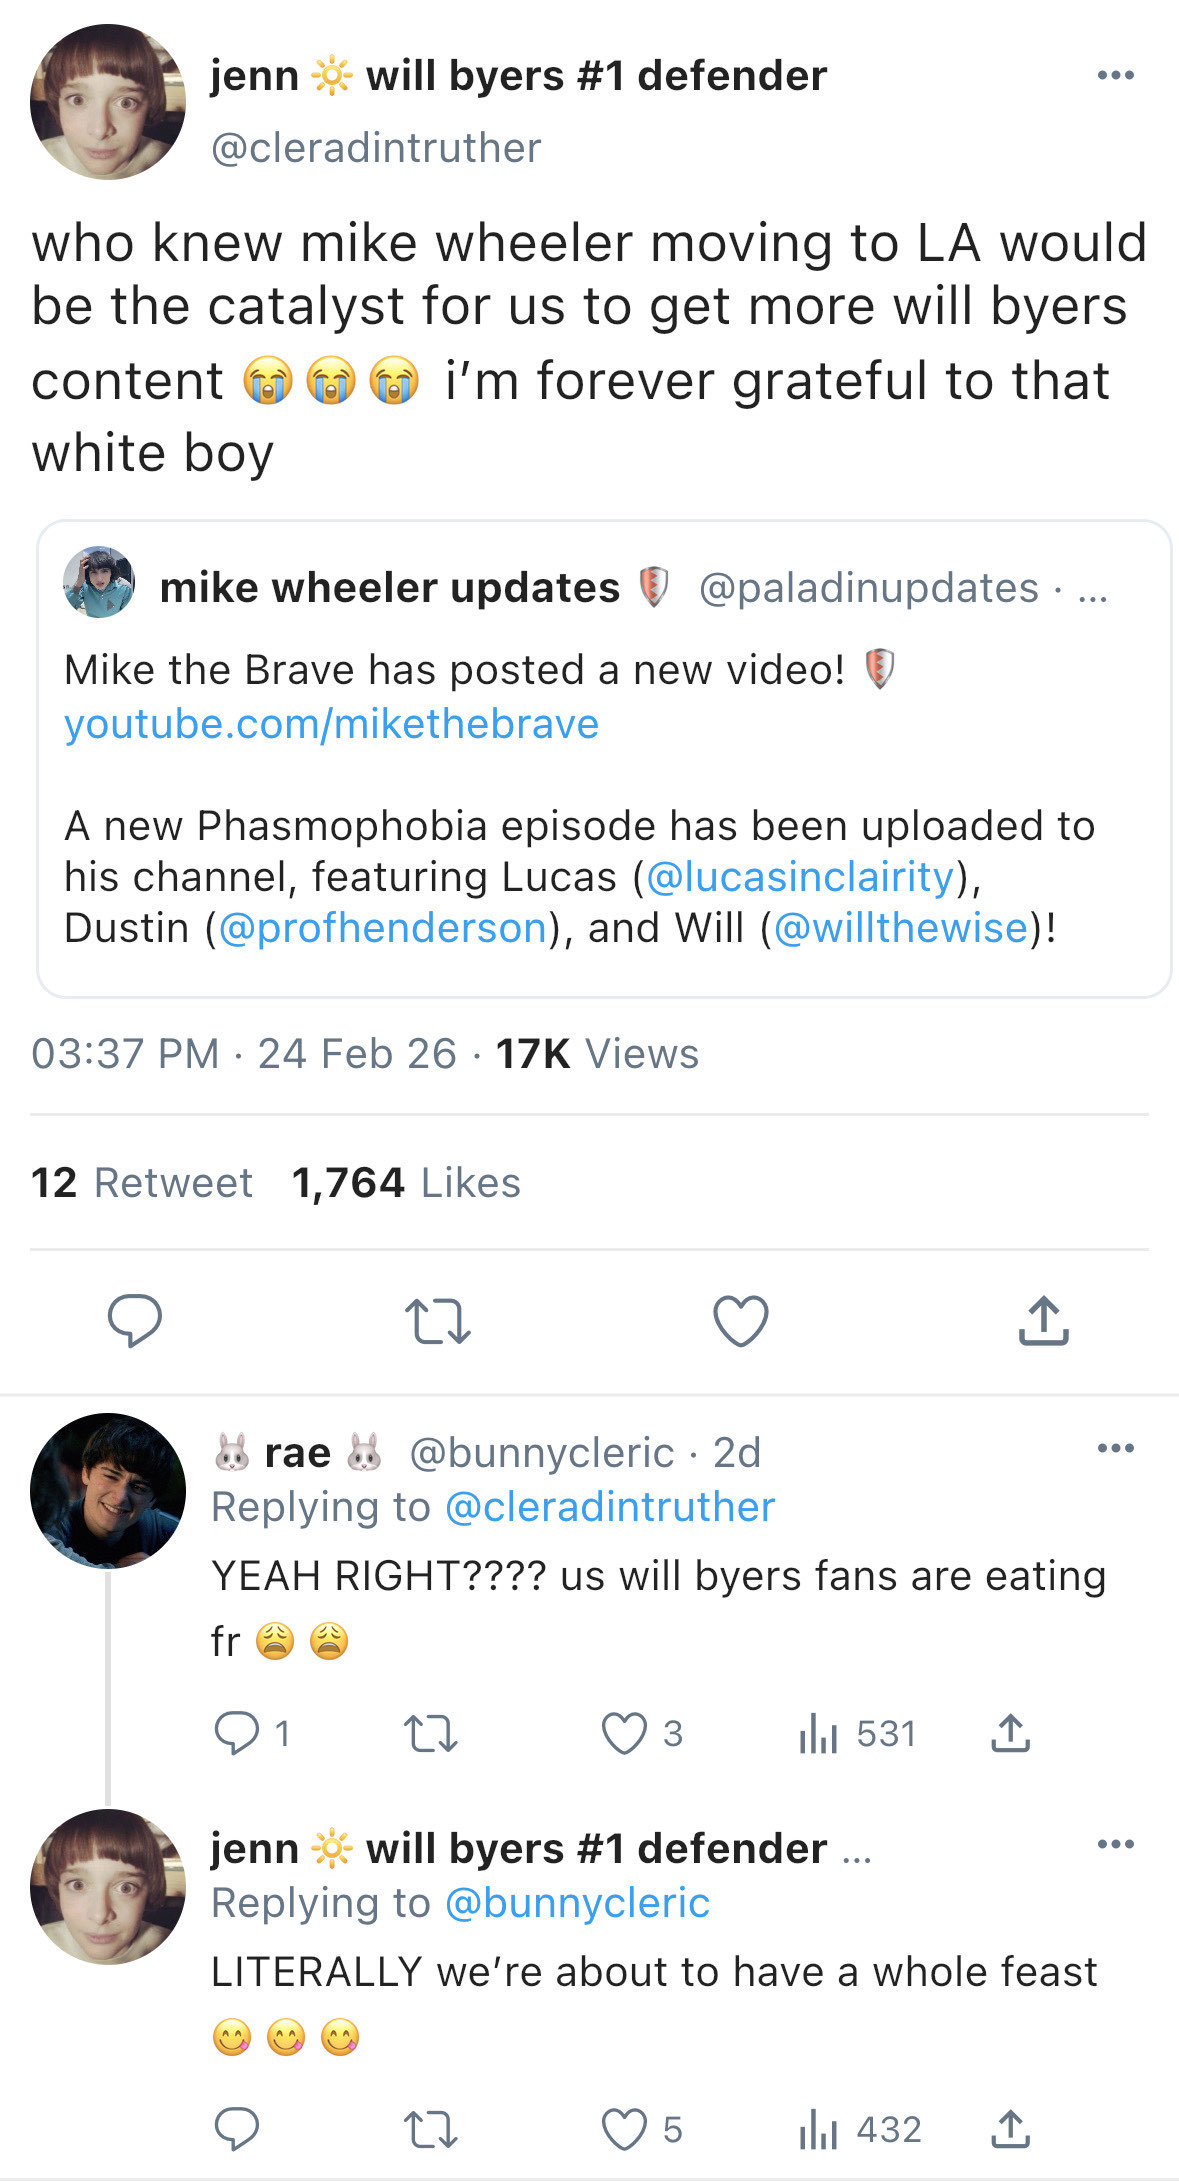View the 1,764 Likes list
This screenshot has height=2181, width=1179.
coord(406,1183)
